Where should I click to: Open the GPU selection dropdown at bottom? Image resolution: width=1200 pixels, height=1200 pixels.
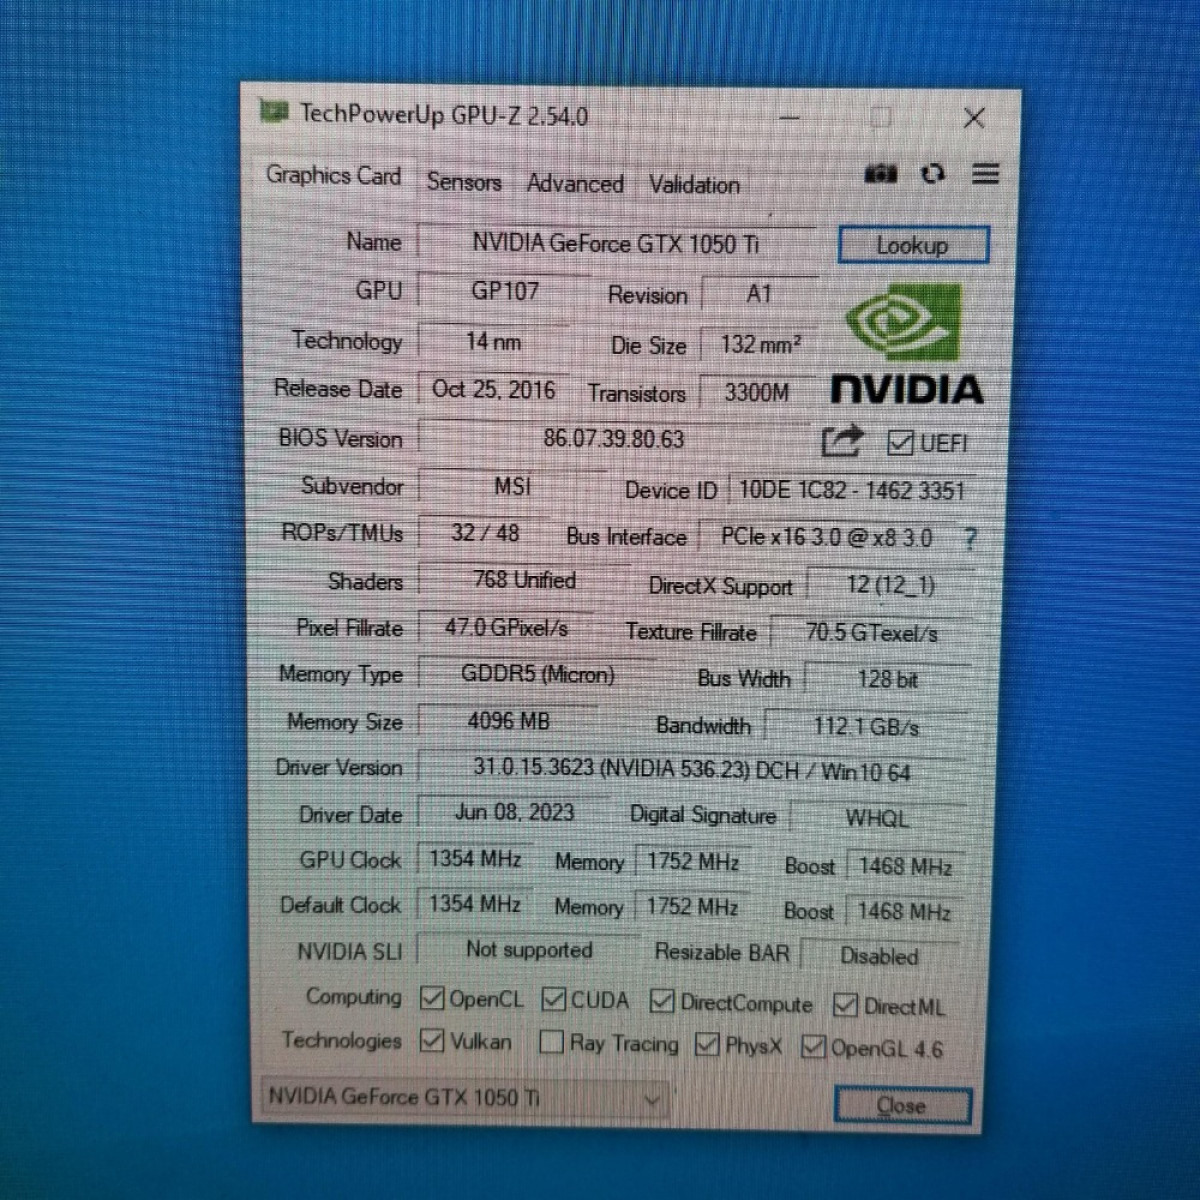click(x=464, y=1099)
